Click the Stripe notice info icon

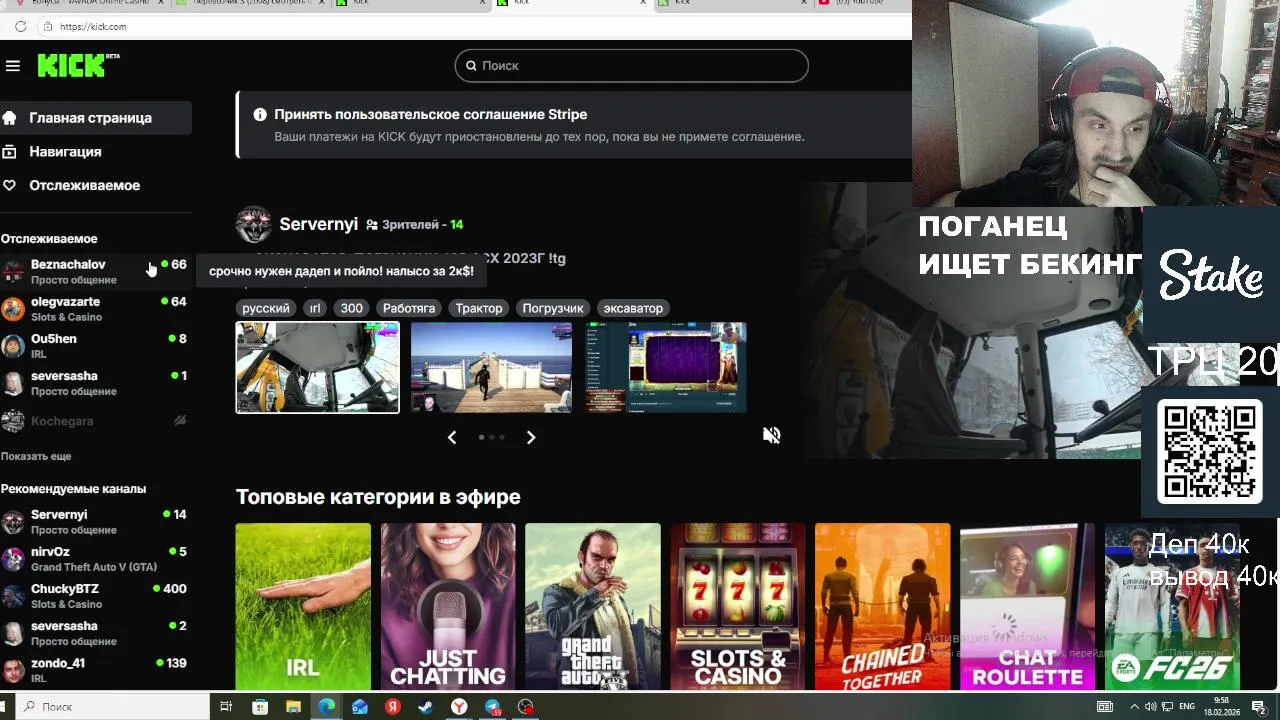coord(260,115)
